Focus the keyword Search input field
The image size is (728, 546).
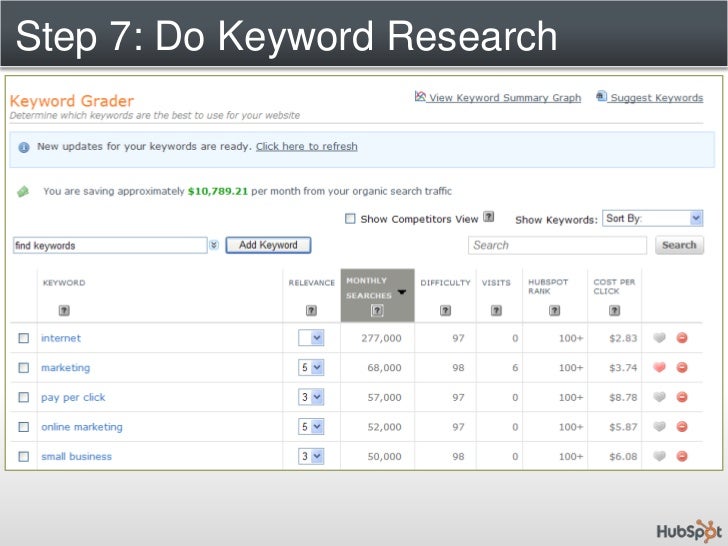557,245
